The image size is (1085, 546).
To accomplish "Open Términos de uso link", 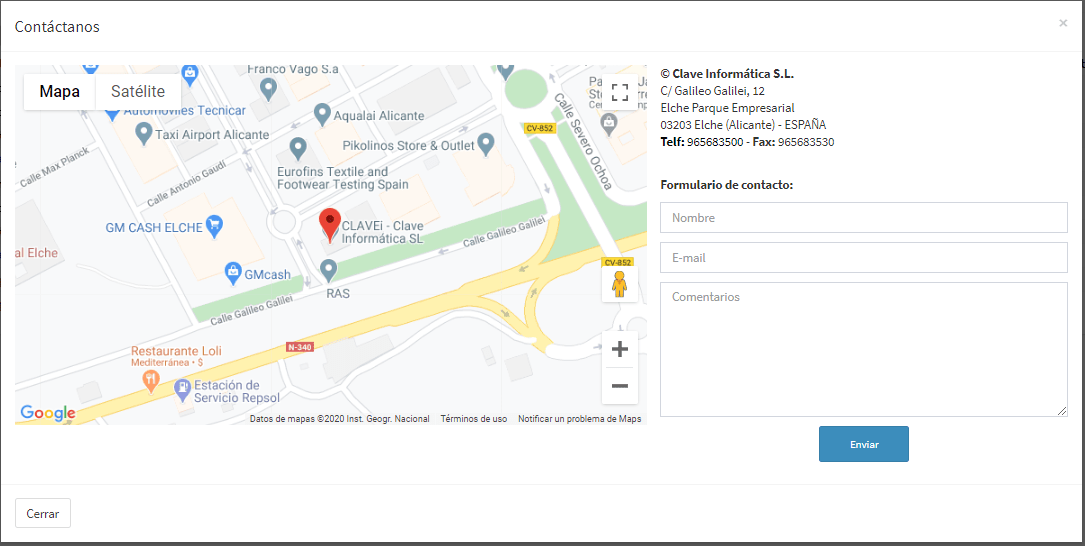I will pyautogui.click(x=473, y=419).
